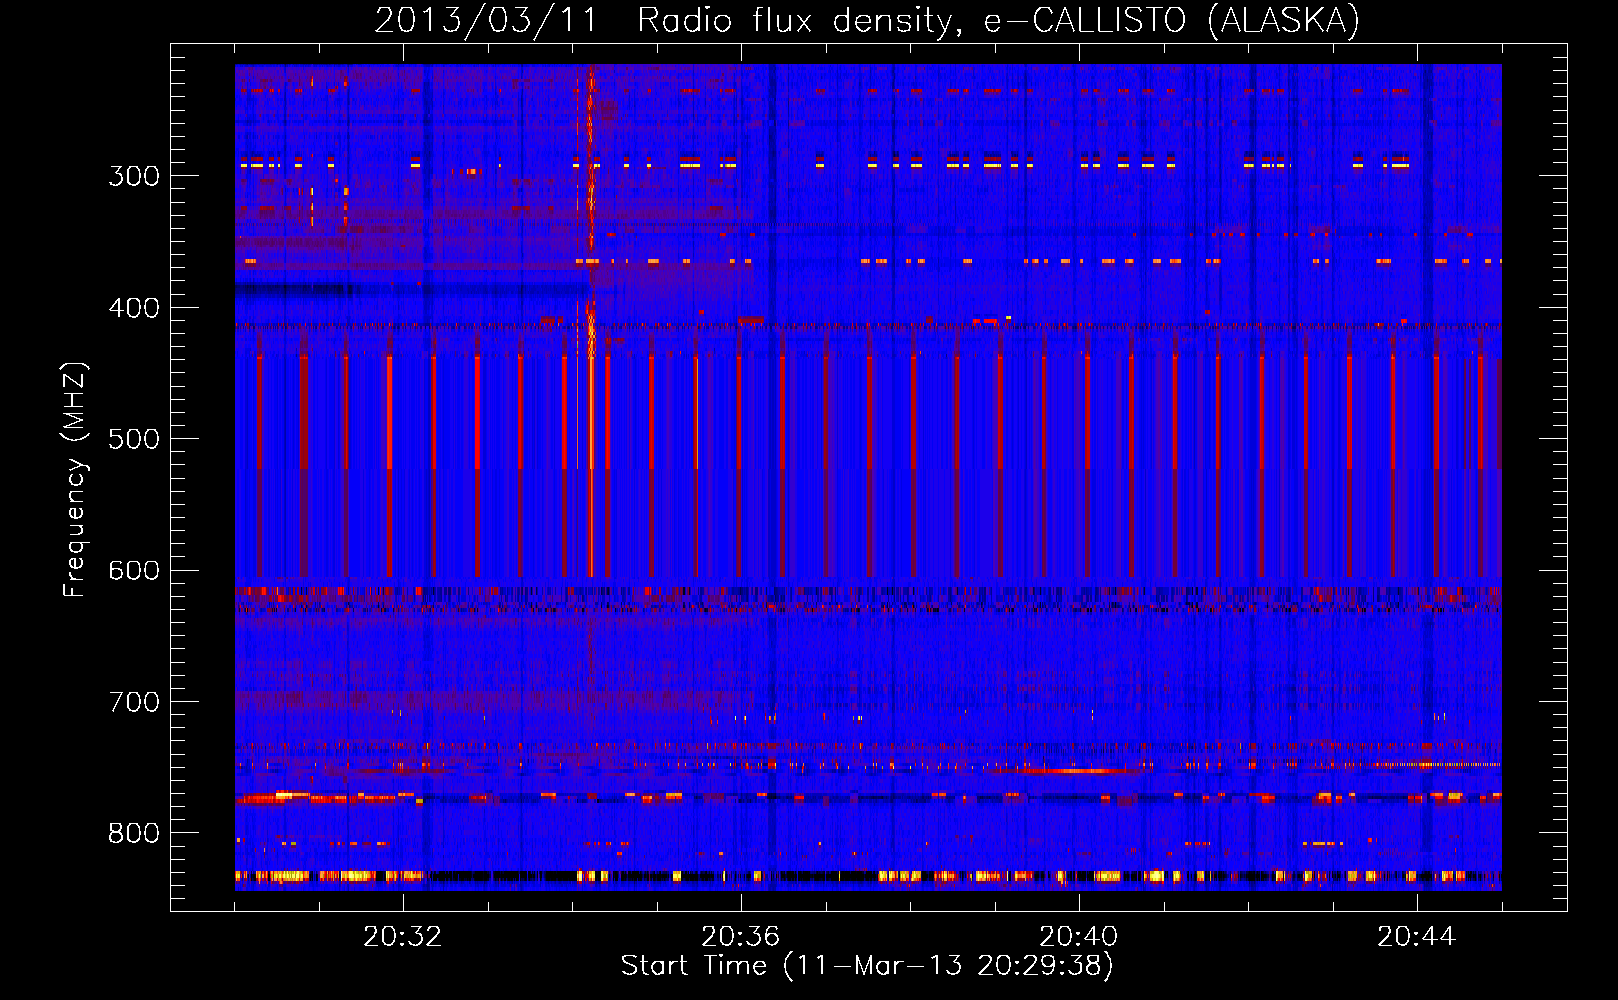The image size is (1618, 1000).
Task: Click the 20:40 time tick label
Action: (x=1079, y=937)
